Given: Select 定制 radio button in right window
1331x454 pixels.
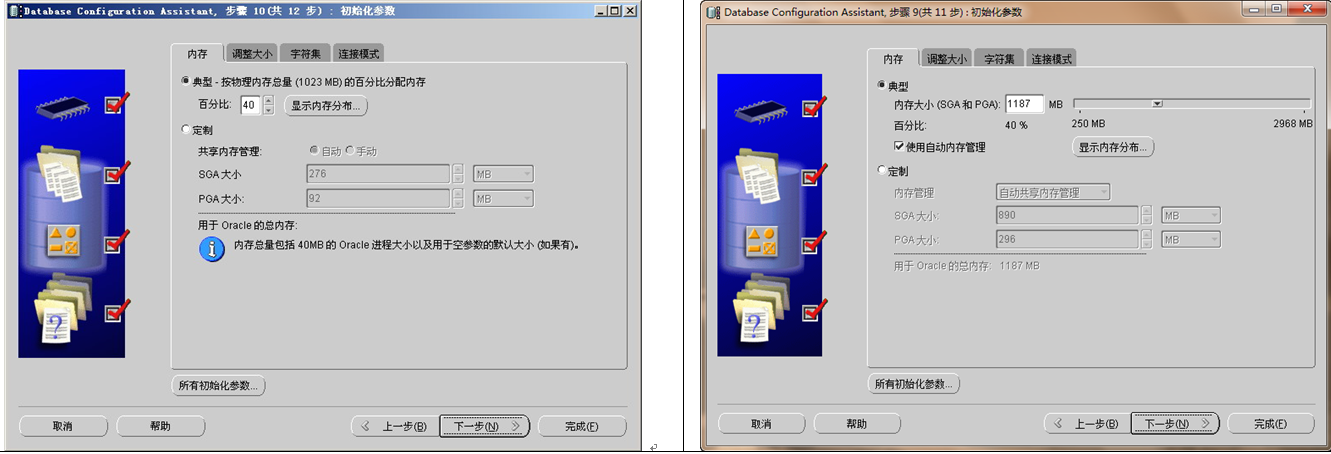Looking at the screenshot, I should (x=881, y=171).
